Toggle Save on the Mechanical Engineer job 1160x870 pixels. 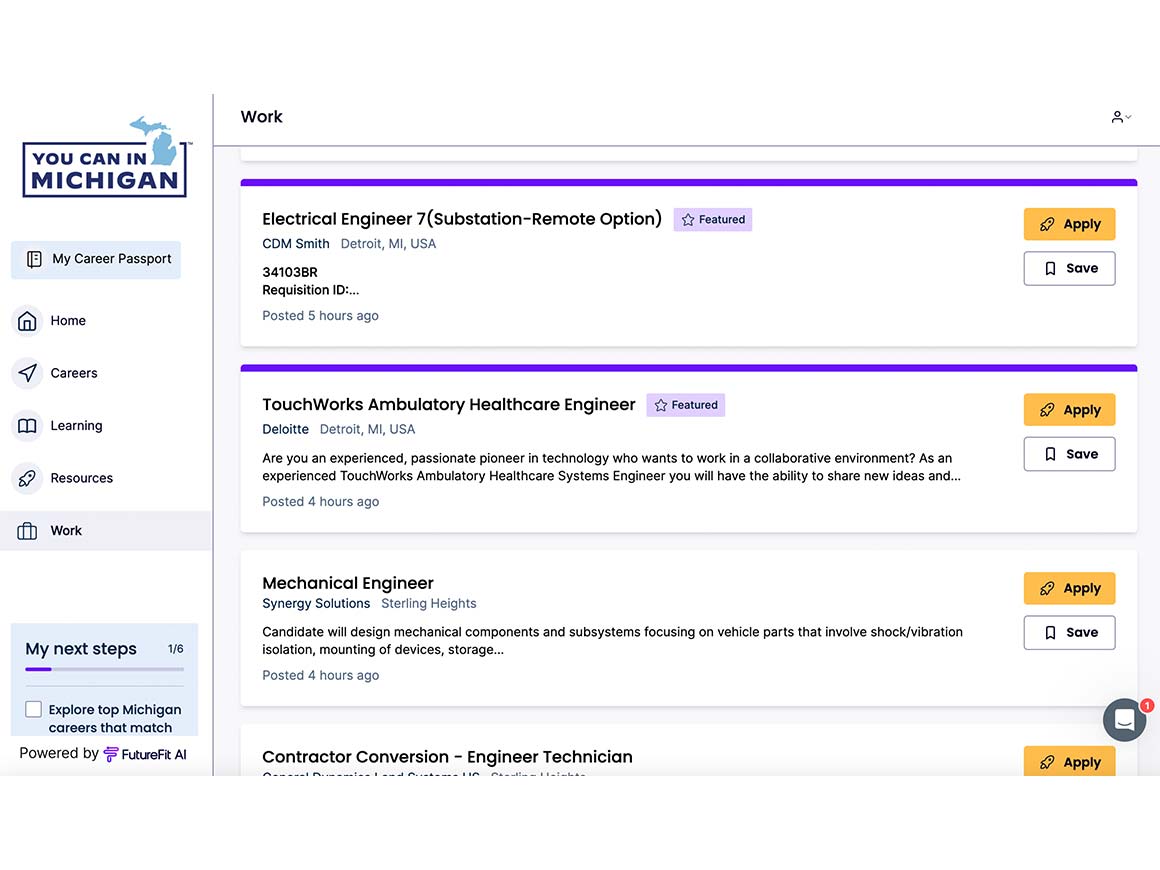tap(1069, 632)
